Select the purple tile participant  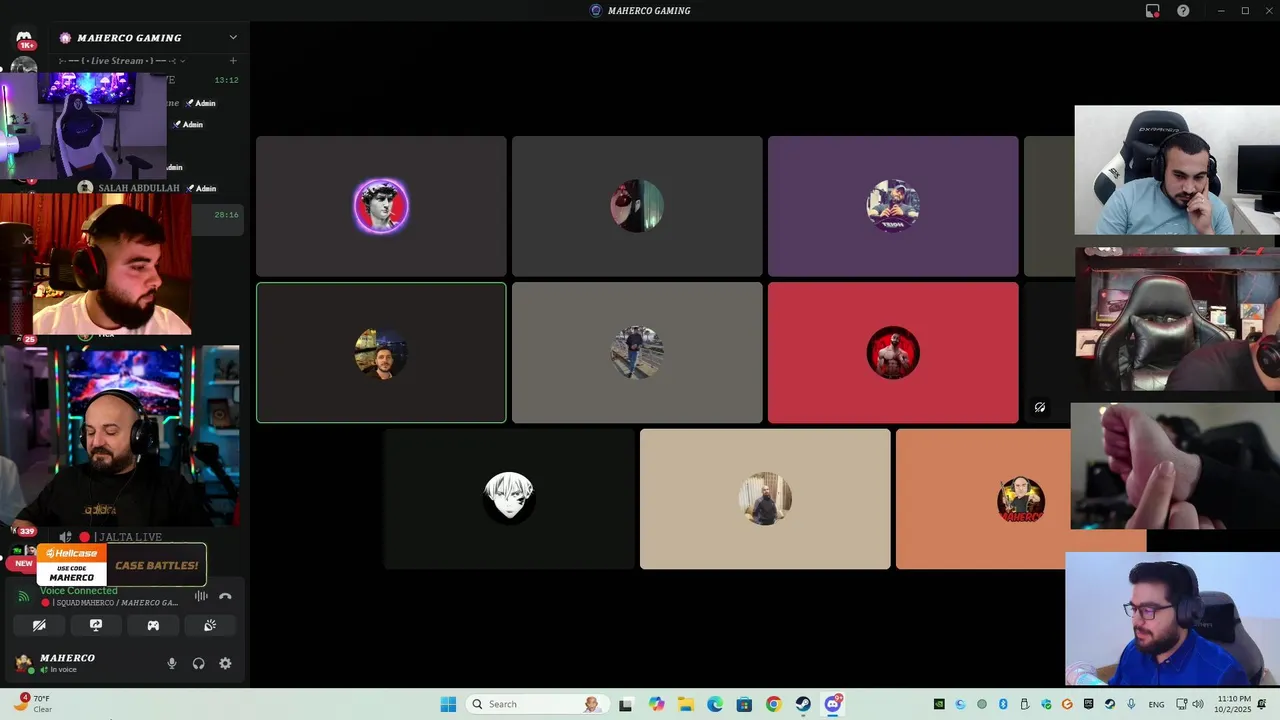[x=893, y=206]
